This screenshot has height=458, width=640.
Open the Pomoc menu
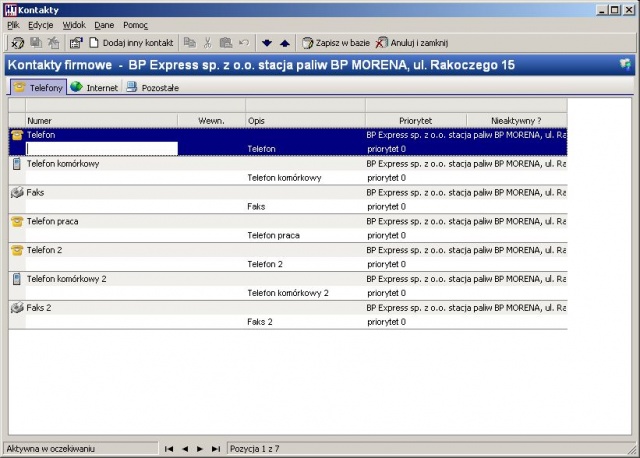point(135,25)
